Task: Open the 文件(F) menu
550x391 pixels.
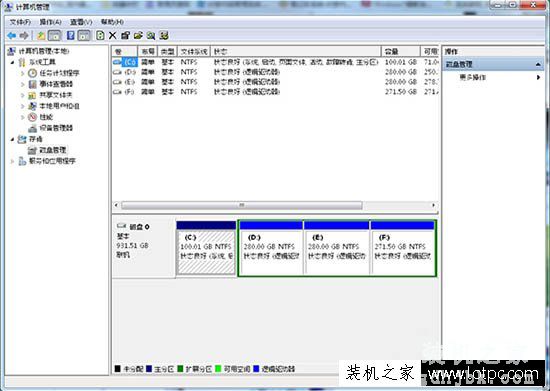Action: [x=20, y=22]
